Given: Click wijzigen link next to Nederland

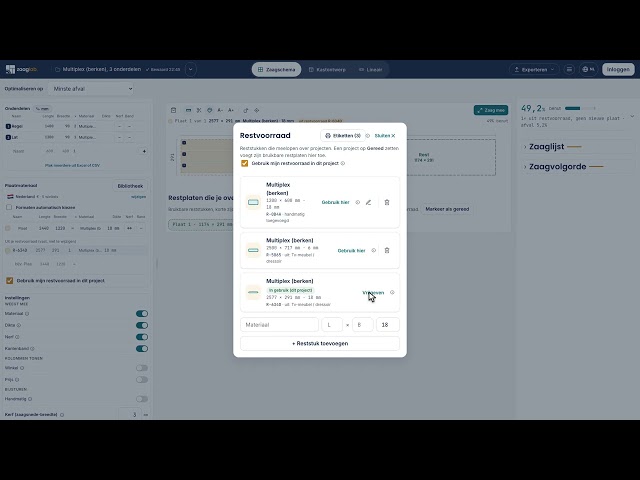Looking at the screenshot, I should pyautogui.click(x=139, y=197).
